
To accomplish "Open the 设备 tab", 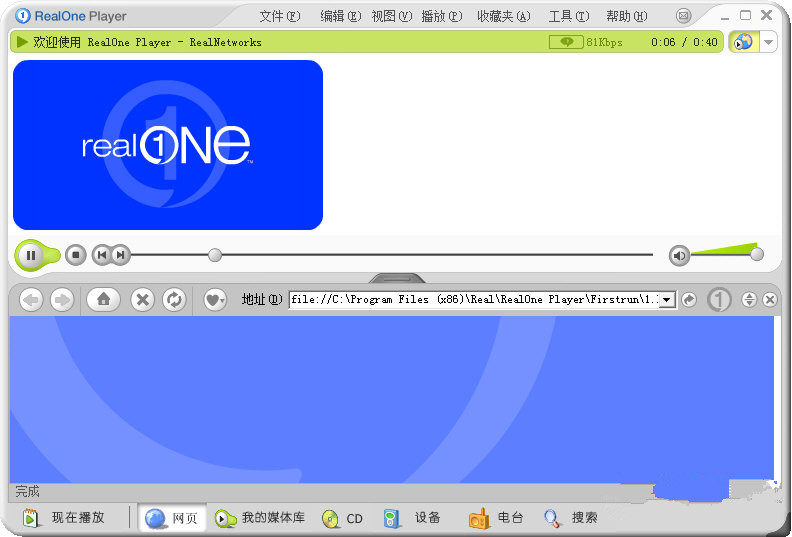I will coord(412,518).
